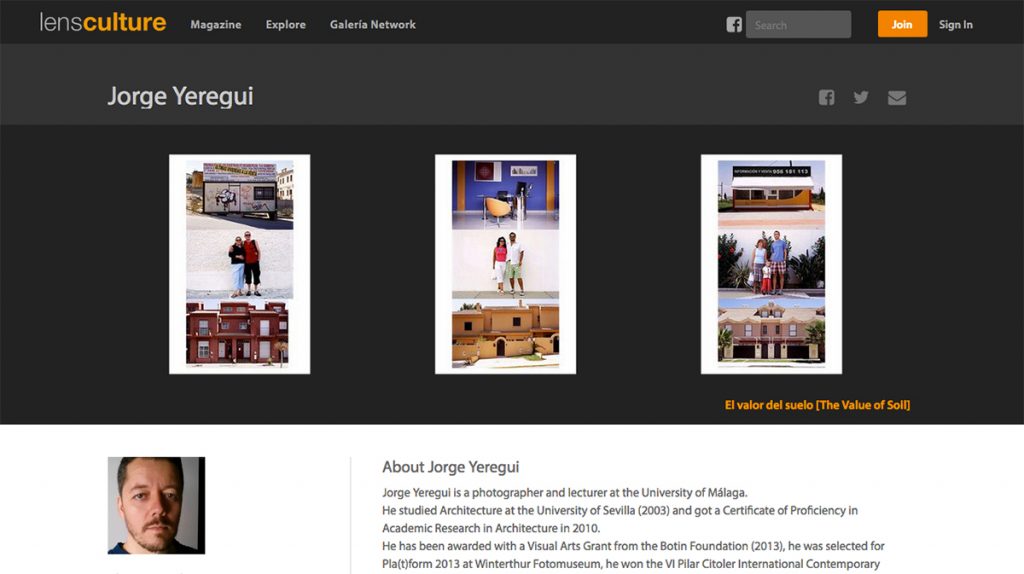Click the lensculture logo
The height and width of the screenshot is (574, 1024).
pos(103,22)
